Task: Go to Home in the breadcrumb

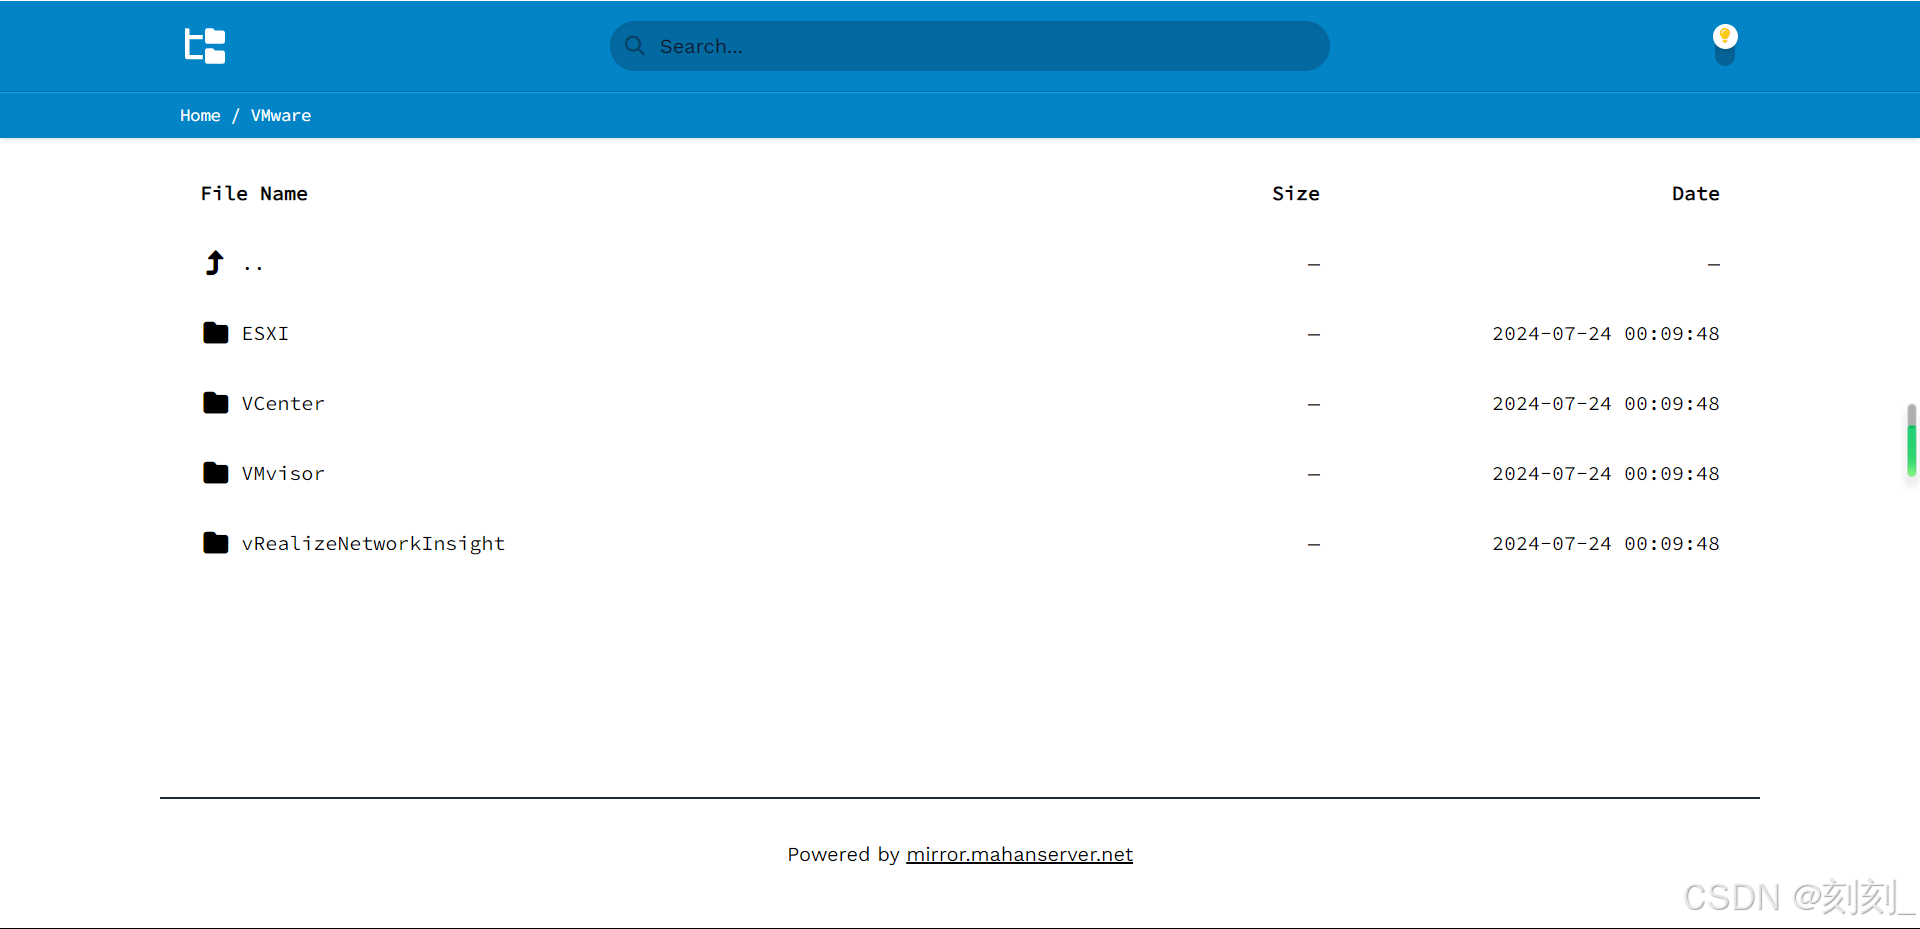Action: click(x=200, y=116)
